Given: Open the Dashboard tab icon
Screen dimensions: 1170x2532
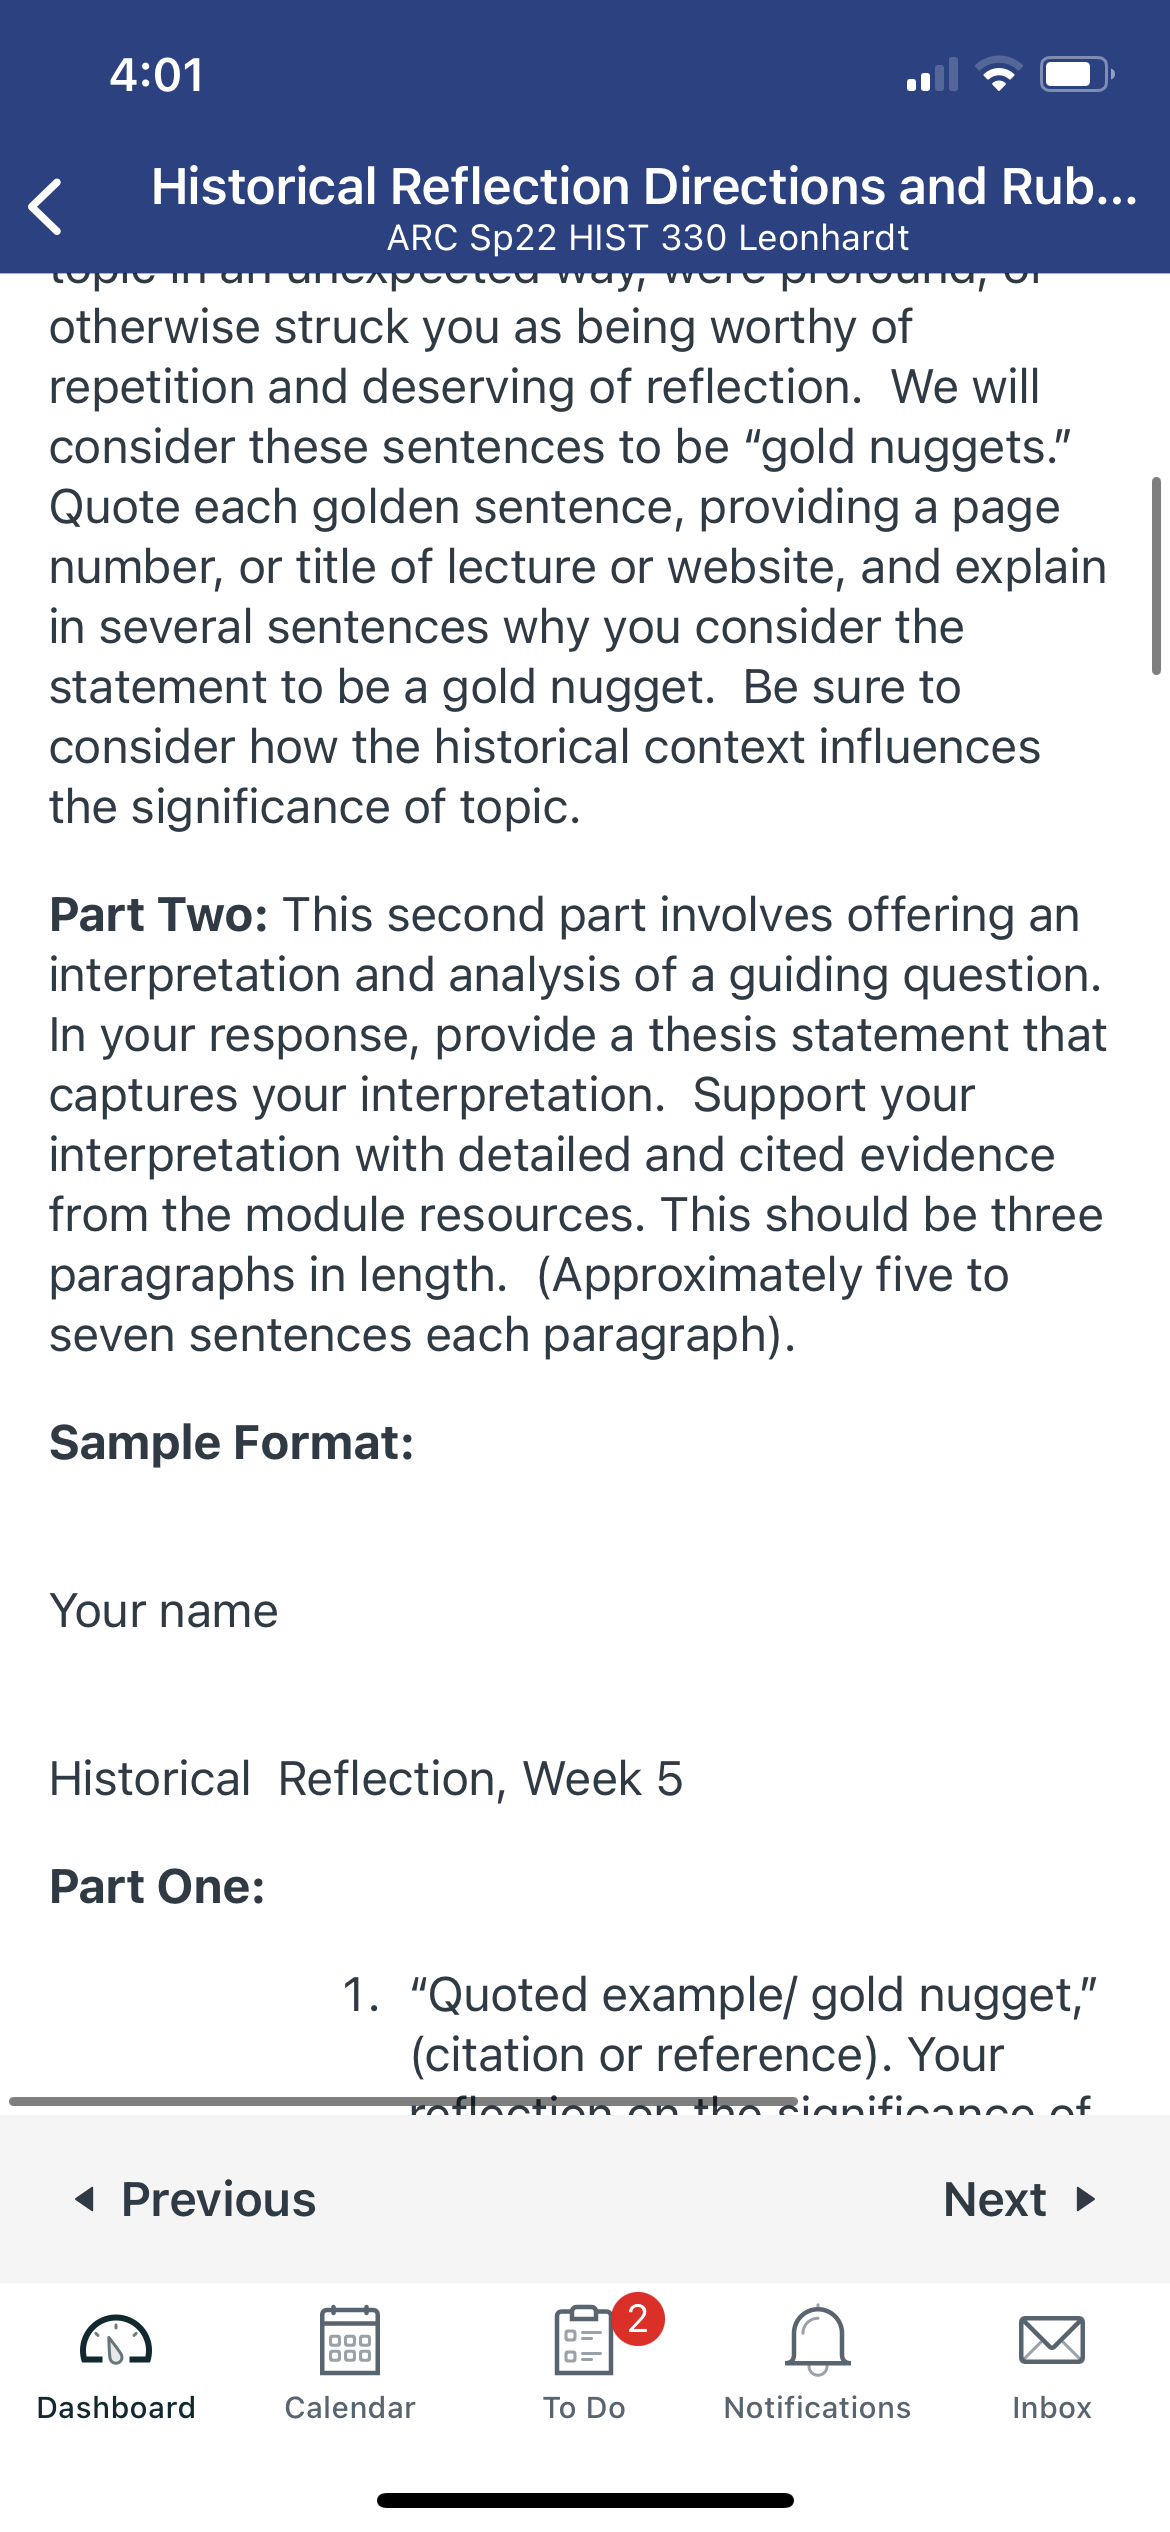Looking at the screenshot, I should click(116, 2341).
